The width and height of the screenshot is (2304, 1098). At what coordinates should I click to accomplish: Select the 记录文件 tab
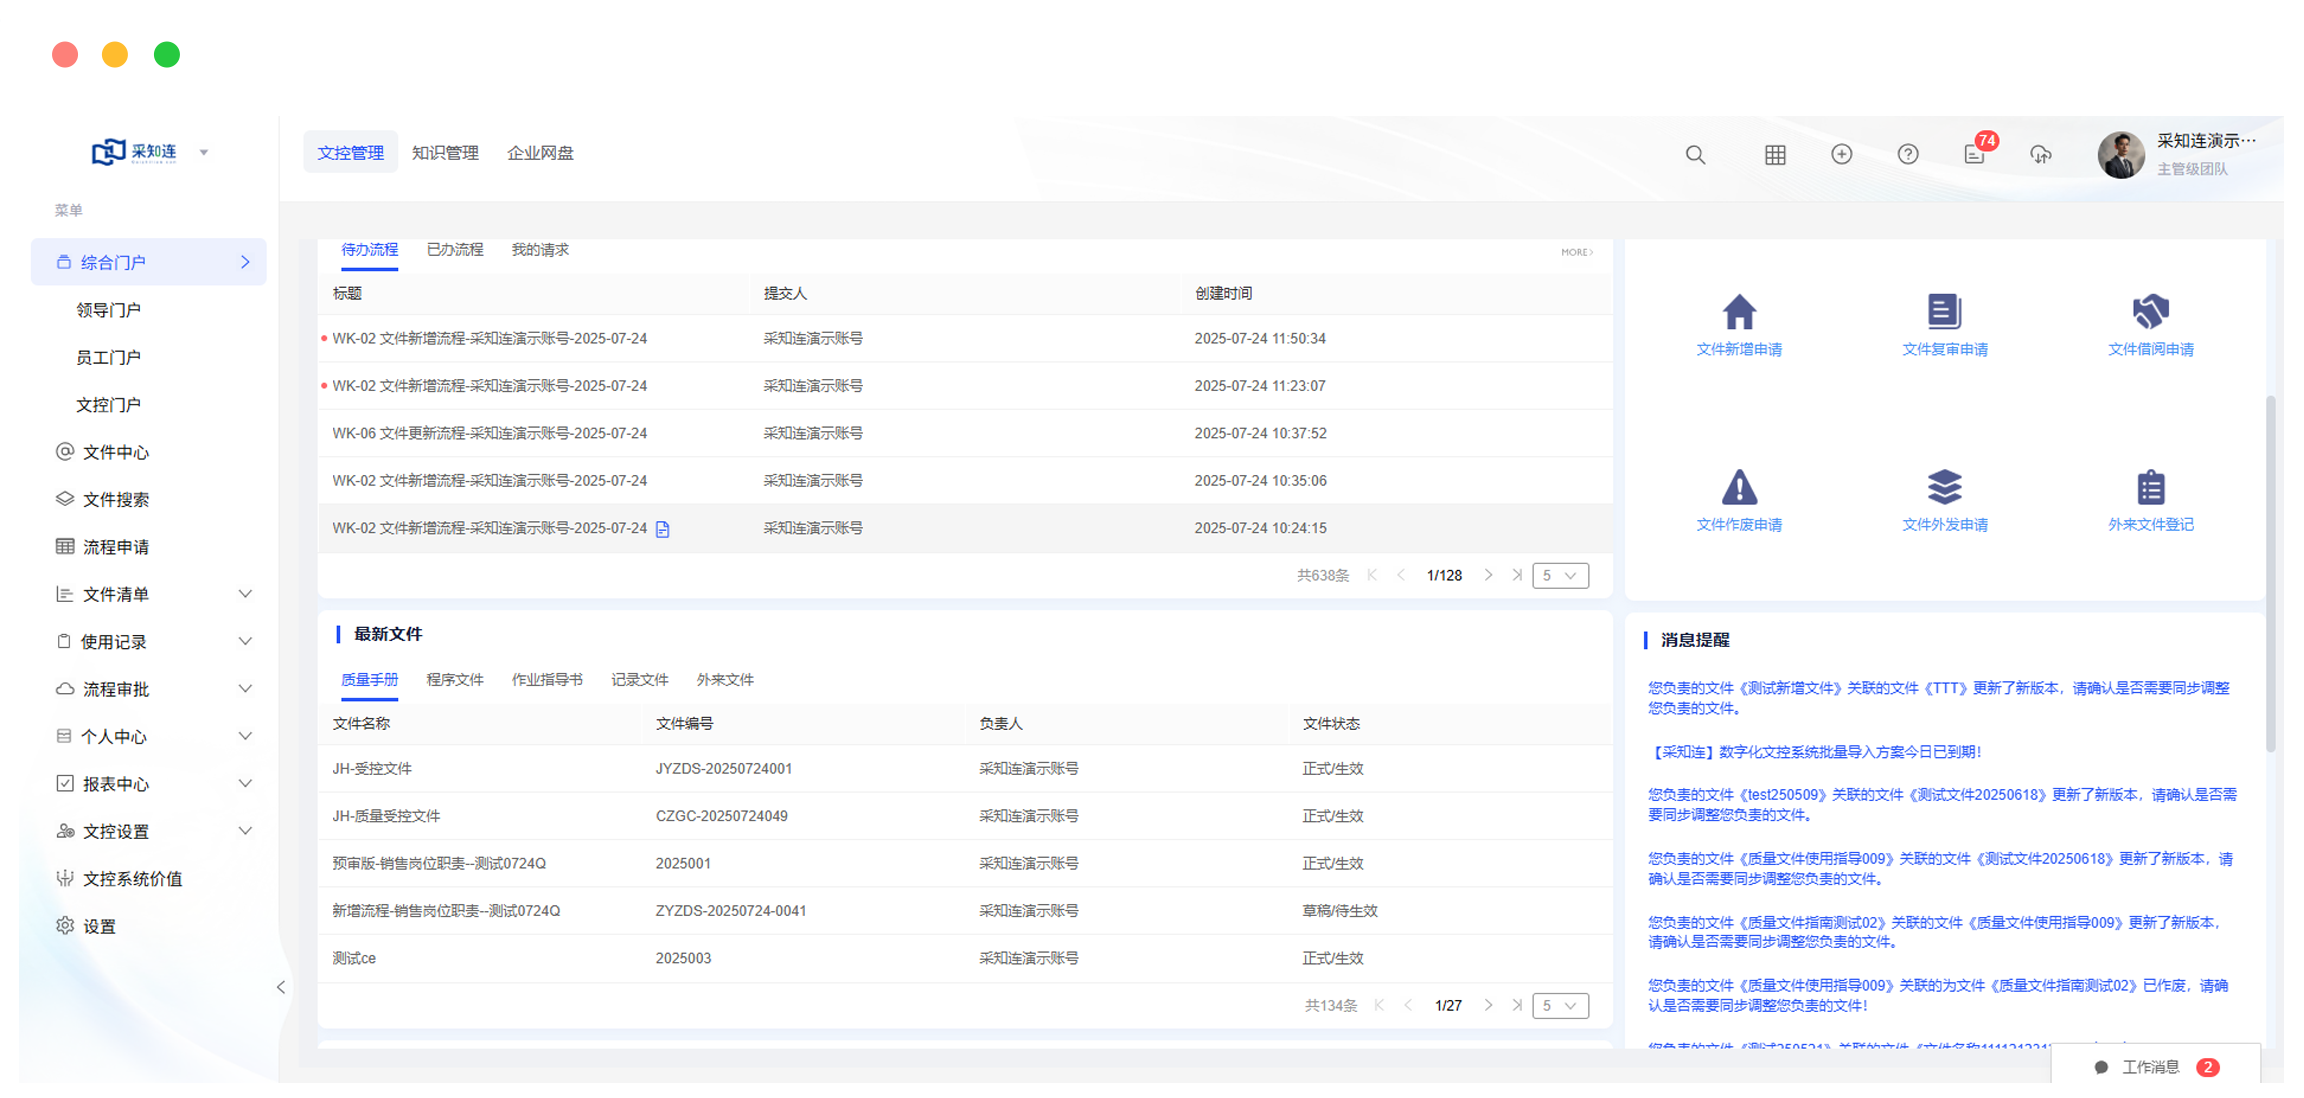640,679
